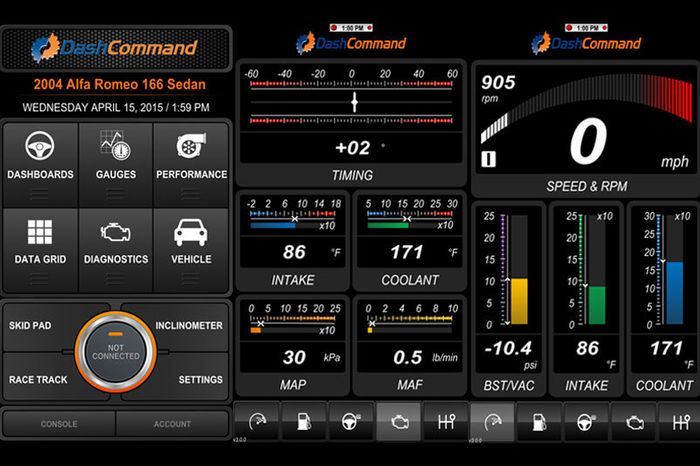Click the blue COOLANT vertical bar
This screenshot has width=700, height=466.
[x=675, y=293]
